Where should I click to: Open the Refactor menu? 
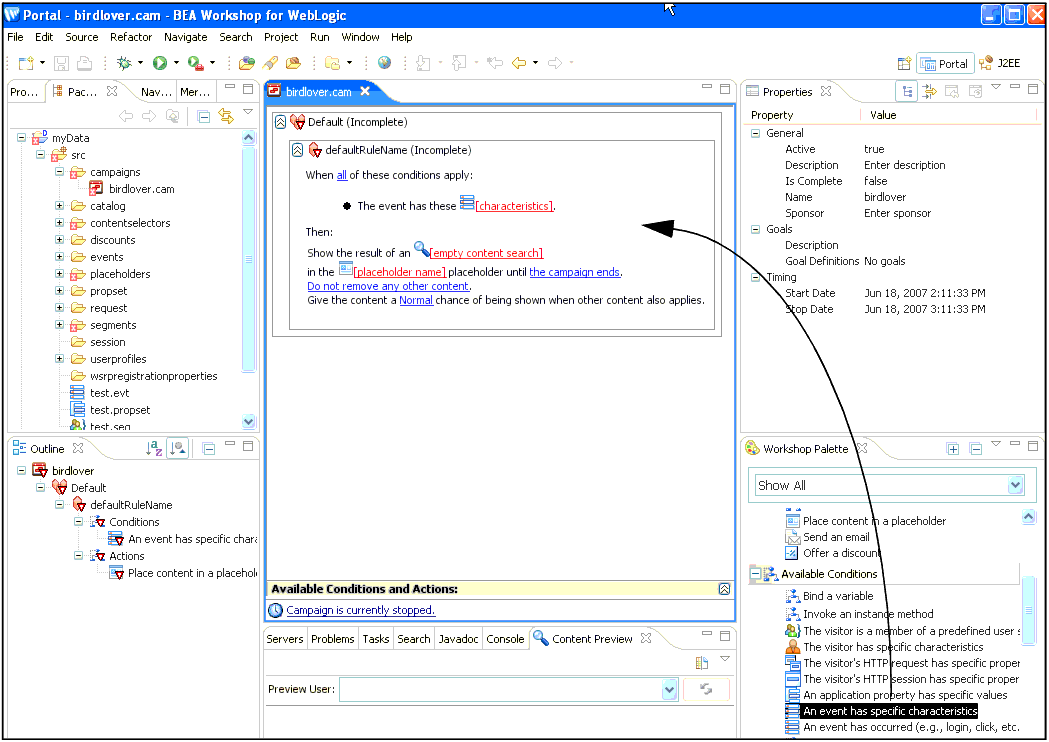click(131, 37)
